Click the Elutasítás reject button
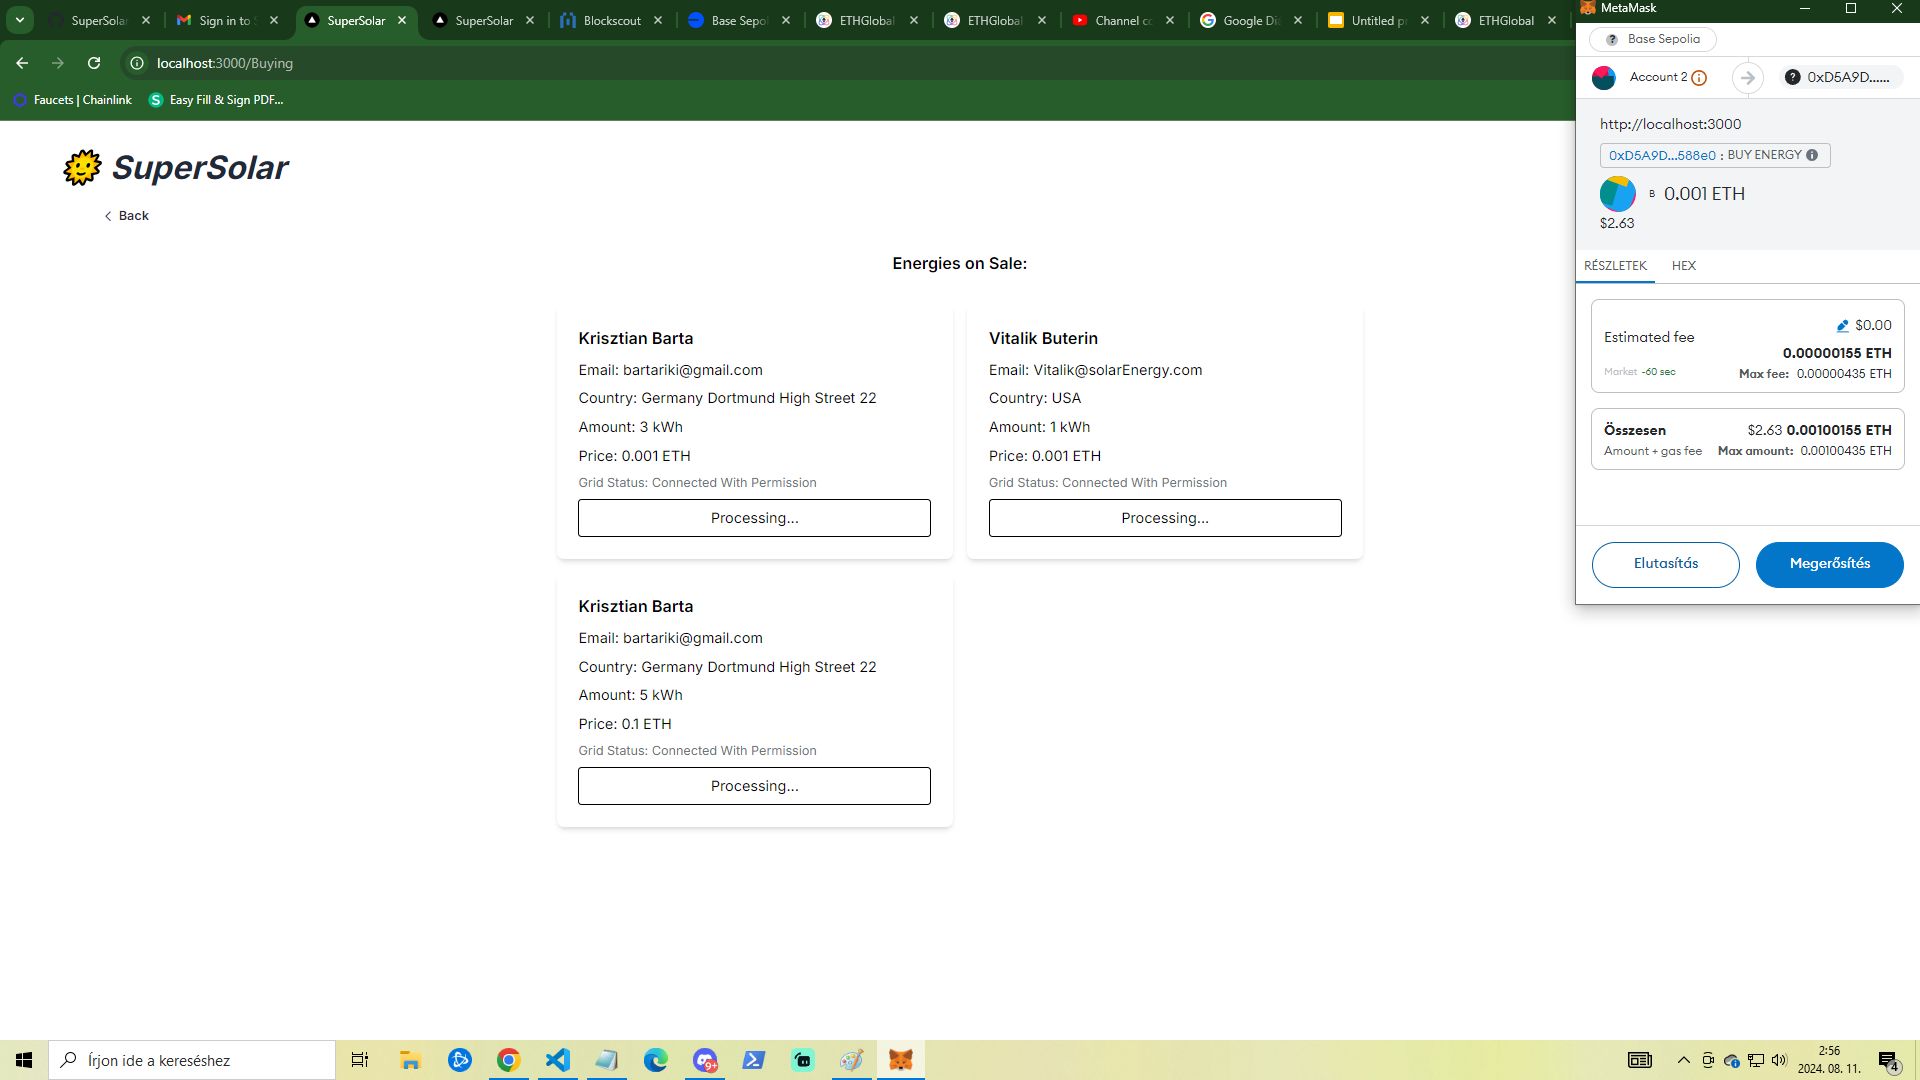Viewport: 1920px width, 1080px height. (x=1665, y=563)
